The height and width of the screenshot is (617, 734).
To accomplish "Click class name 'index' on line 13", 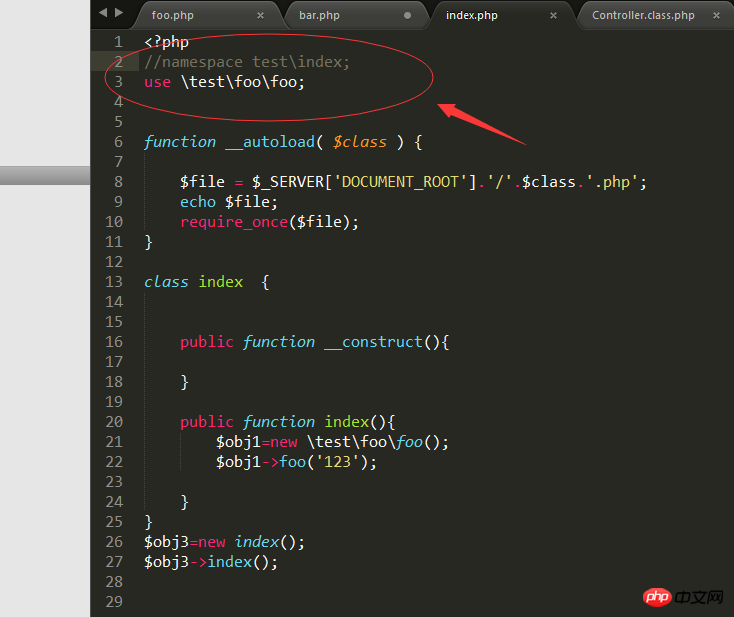I will pyautogui.click(x=220, y=282).
